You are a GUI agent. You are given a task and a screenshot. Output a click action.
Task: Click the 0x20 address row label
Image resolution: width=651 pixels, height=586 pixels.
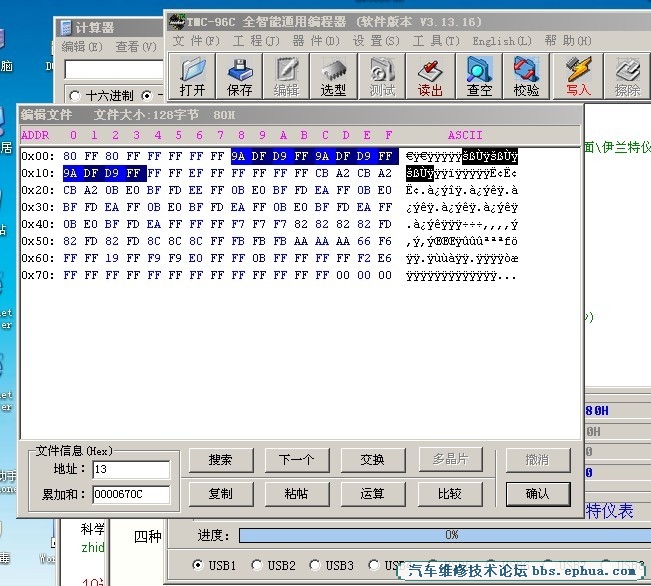[x=38, y=190]
